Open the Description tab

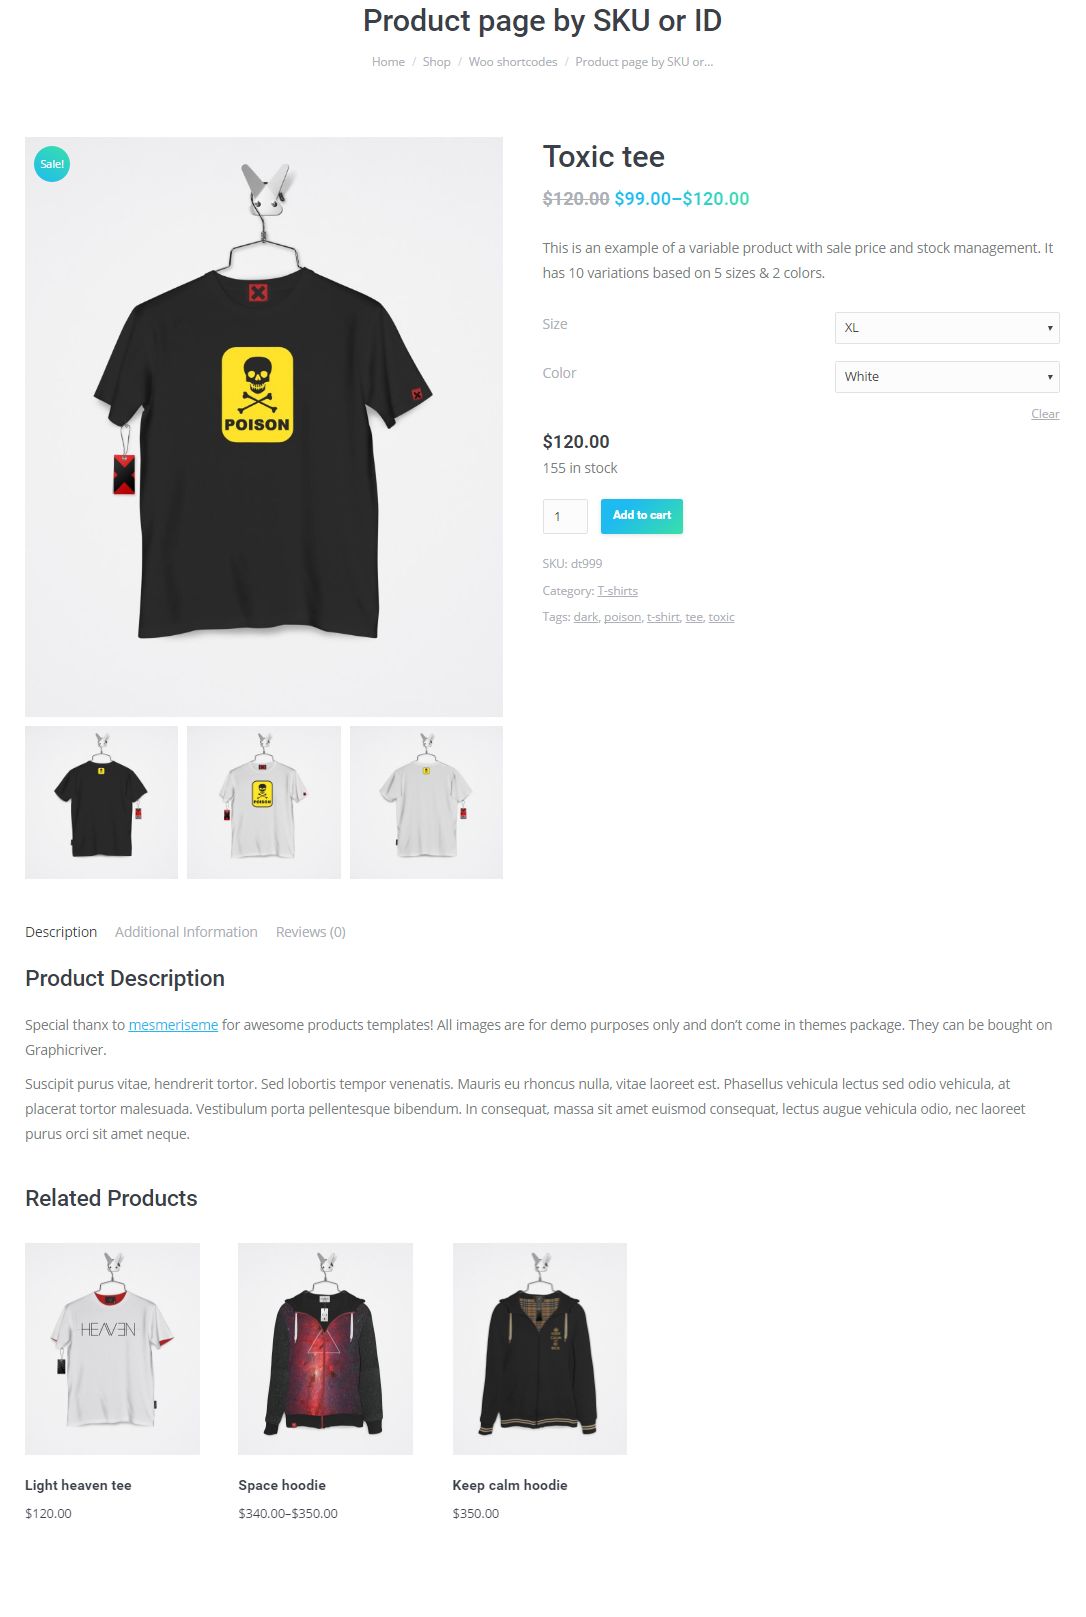pos(61,932)
